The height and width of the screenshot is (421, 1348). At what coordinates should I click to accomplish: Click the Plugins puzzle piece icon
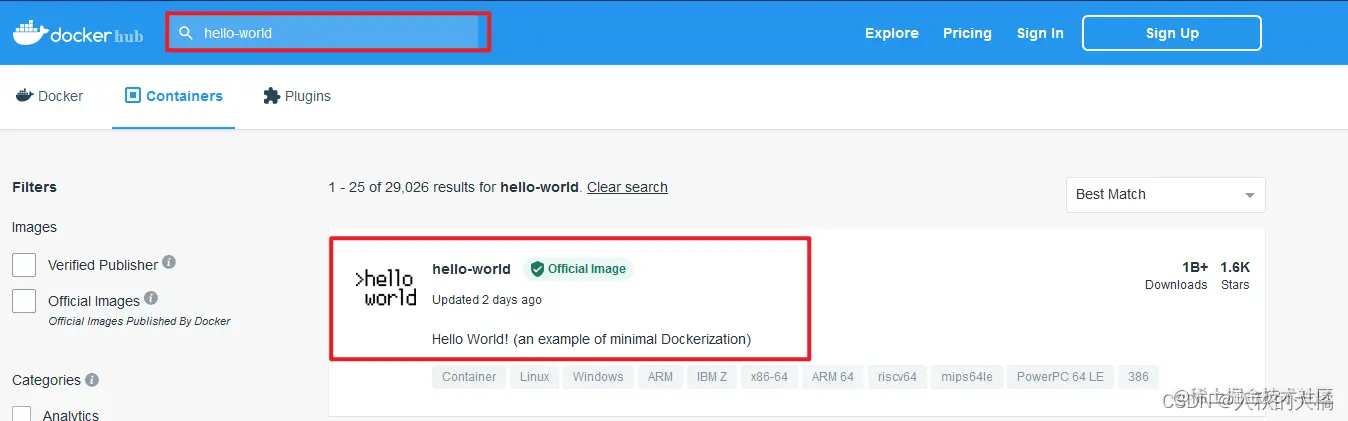[271, 96]
